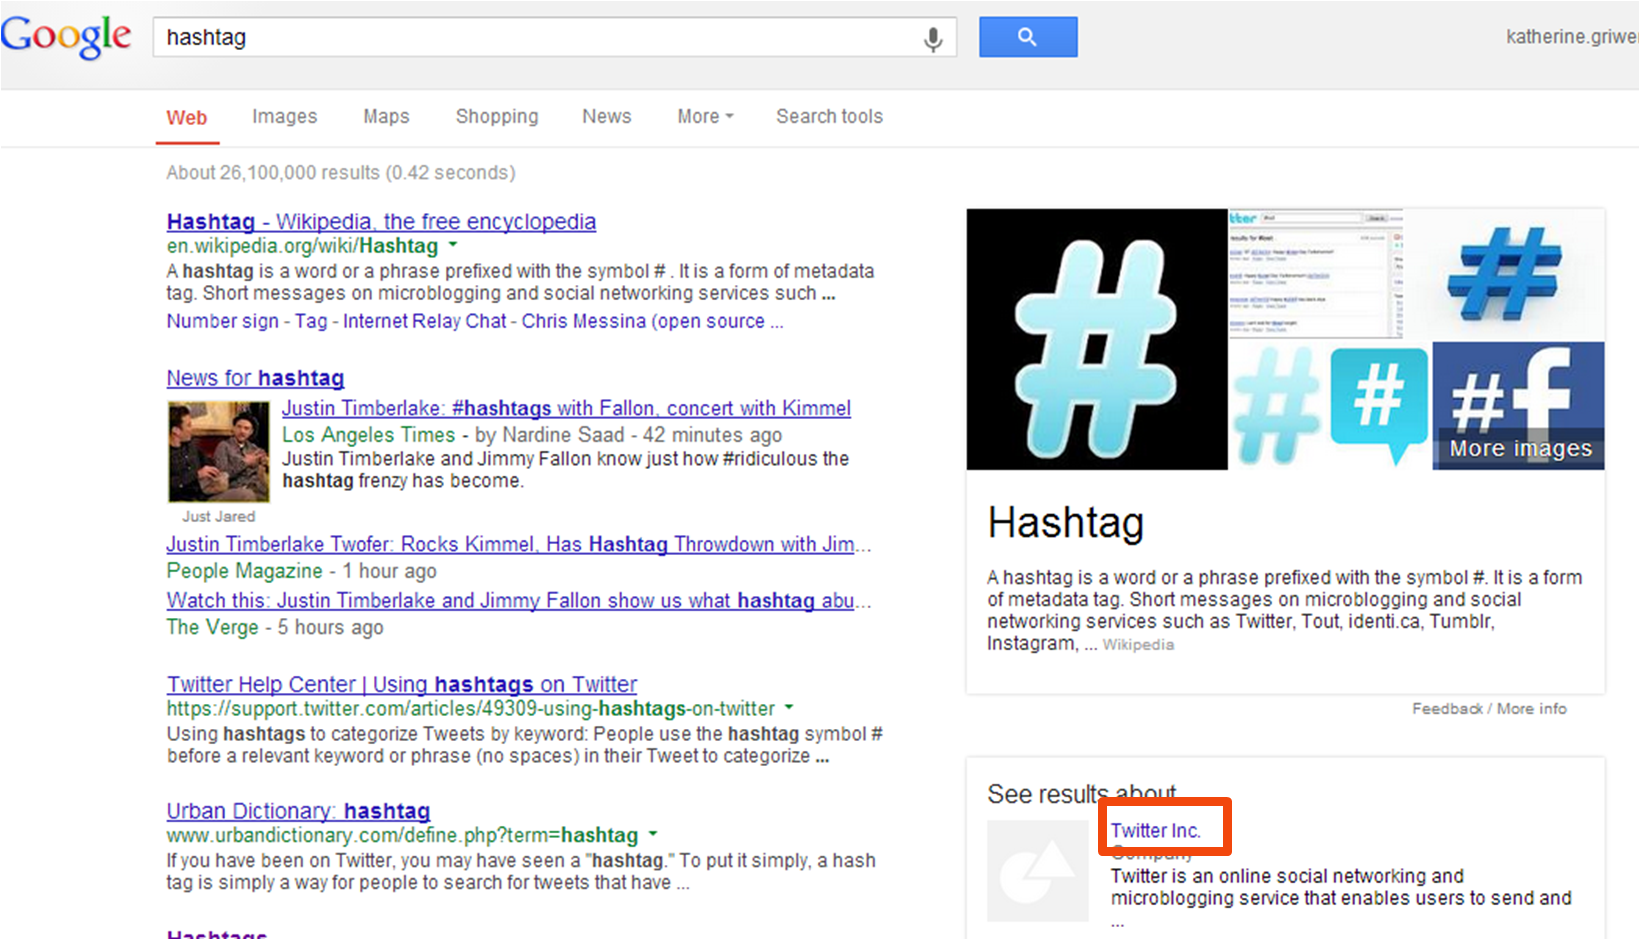Click the Google logo
Viewport: 1640px width, 940px height.
pyautogui.click(x=66, y=37)
